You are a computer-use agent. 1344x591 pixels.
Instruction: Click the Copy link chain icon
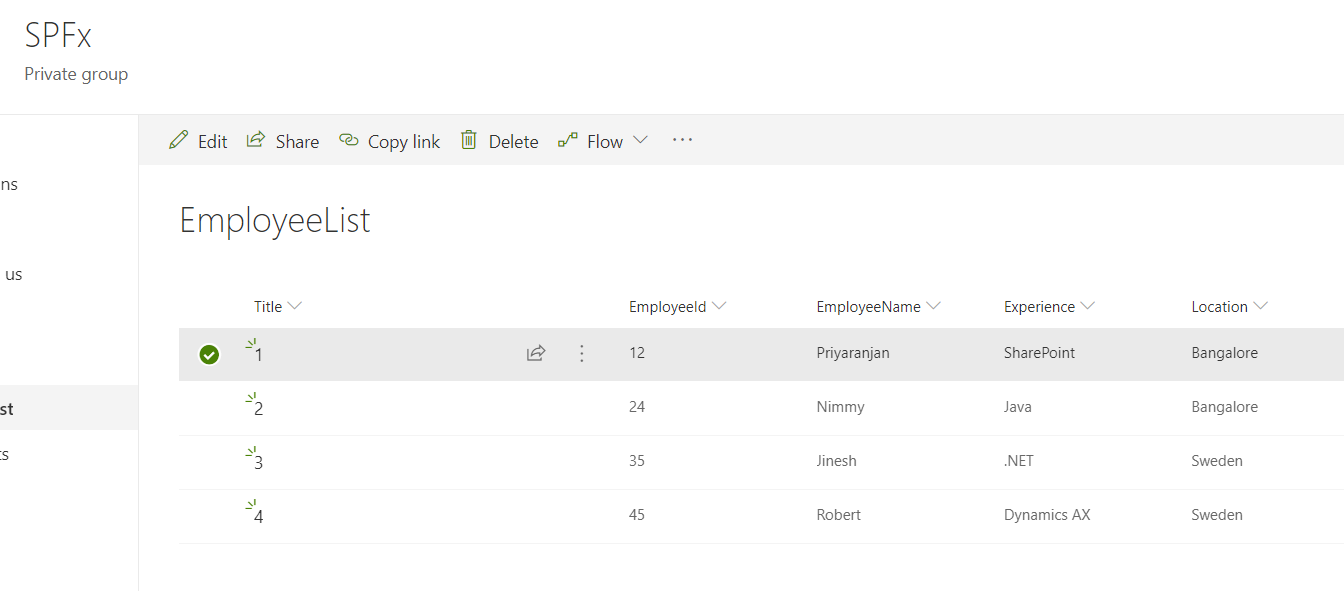click(348, 140)
